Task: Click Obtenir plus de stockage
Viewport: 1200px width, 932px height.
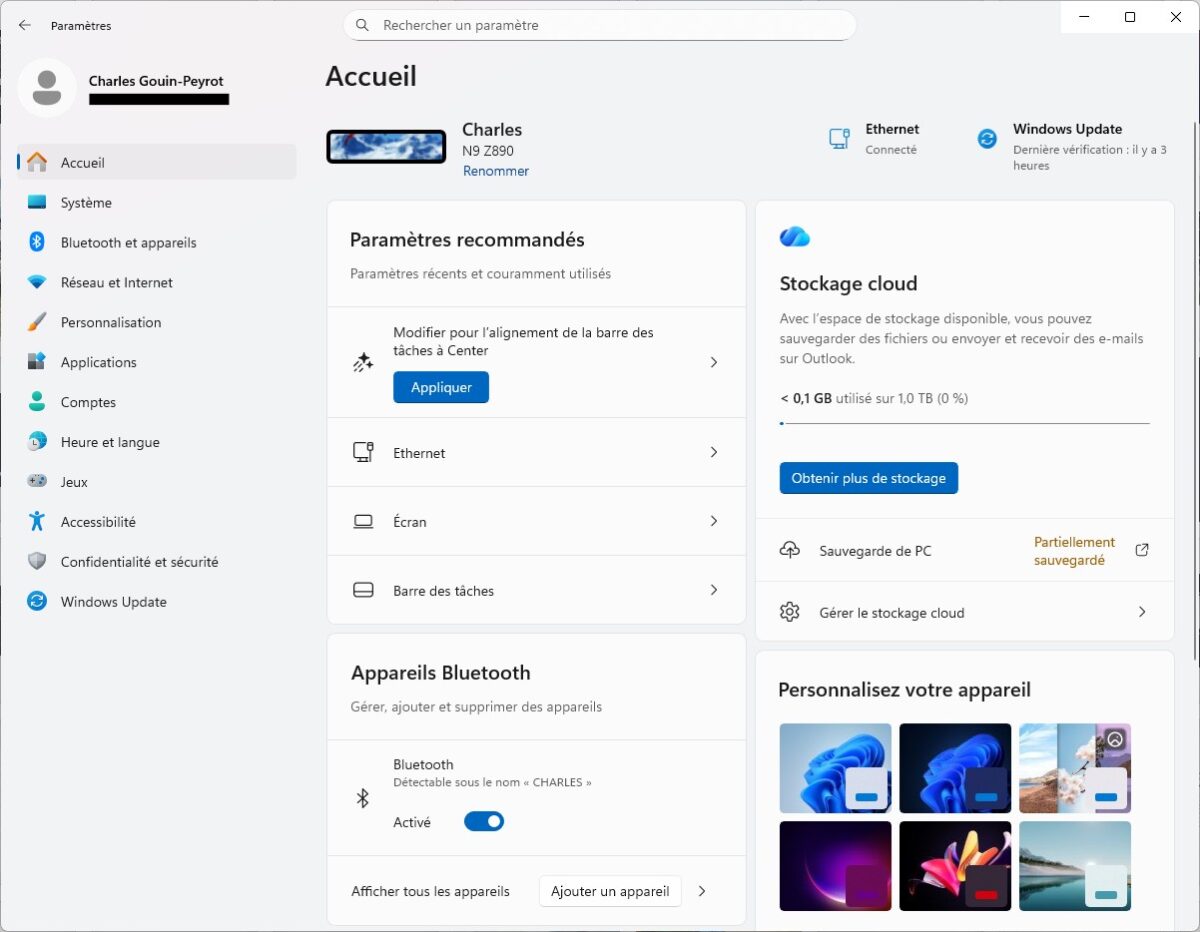Action: pyautogui.click(x=868, y=478)
